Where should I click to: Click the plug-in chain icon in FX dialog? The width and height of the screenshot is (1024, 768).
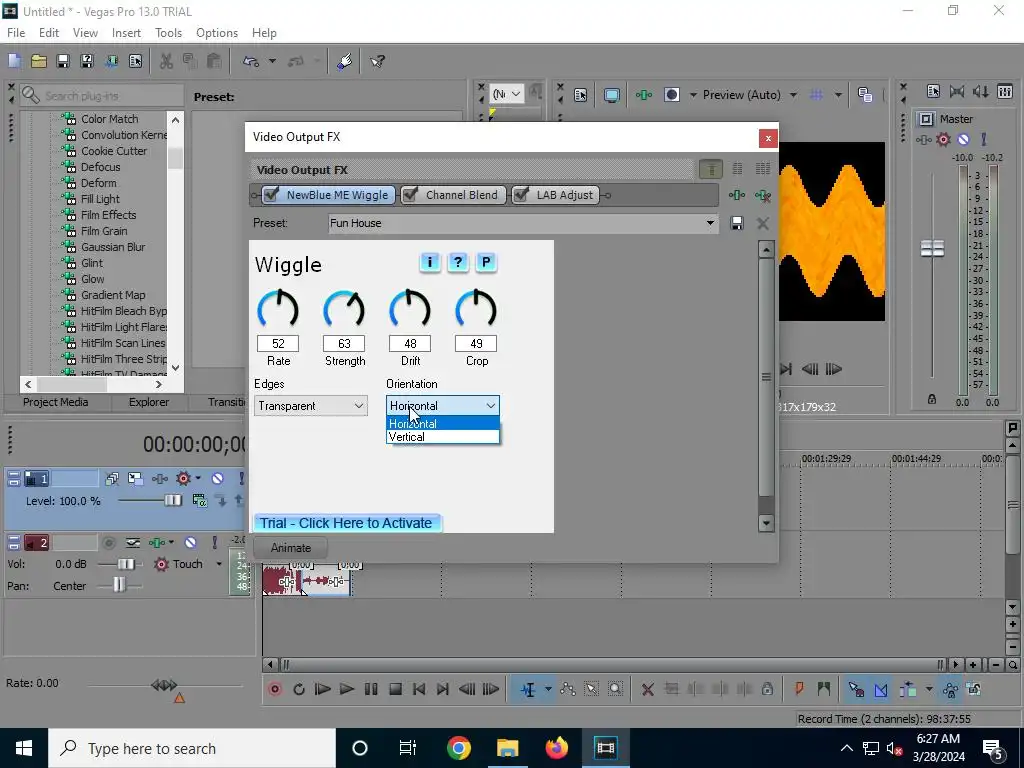pyautogui.click(x=737, y=195)
